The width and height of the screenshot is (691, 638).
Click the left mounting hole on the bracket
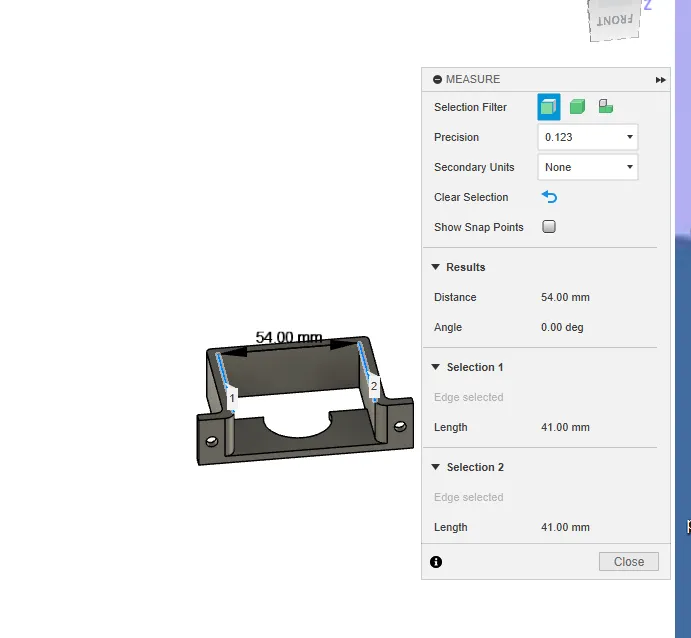click(x=212, y=441)
